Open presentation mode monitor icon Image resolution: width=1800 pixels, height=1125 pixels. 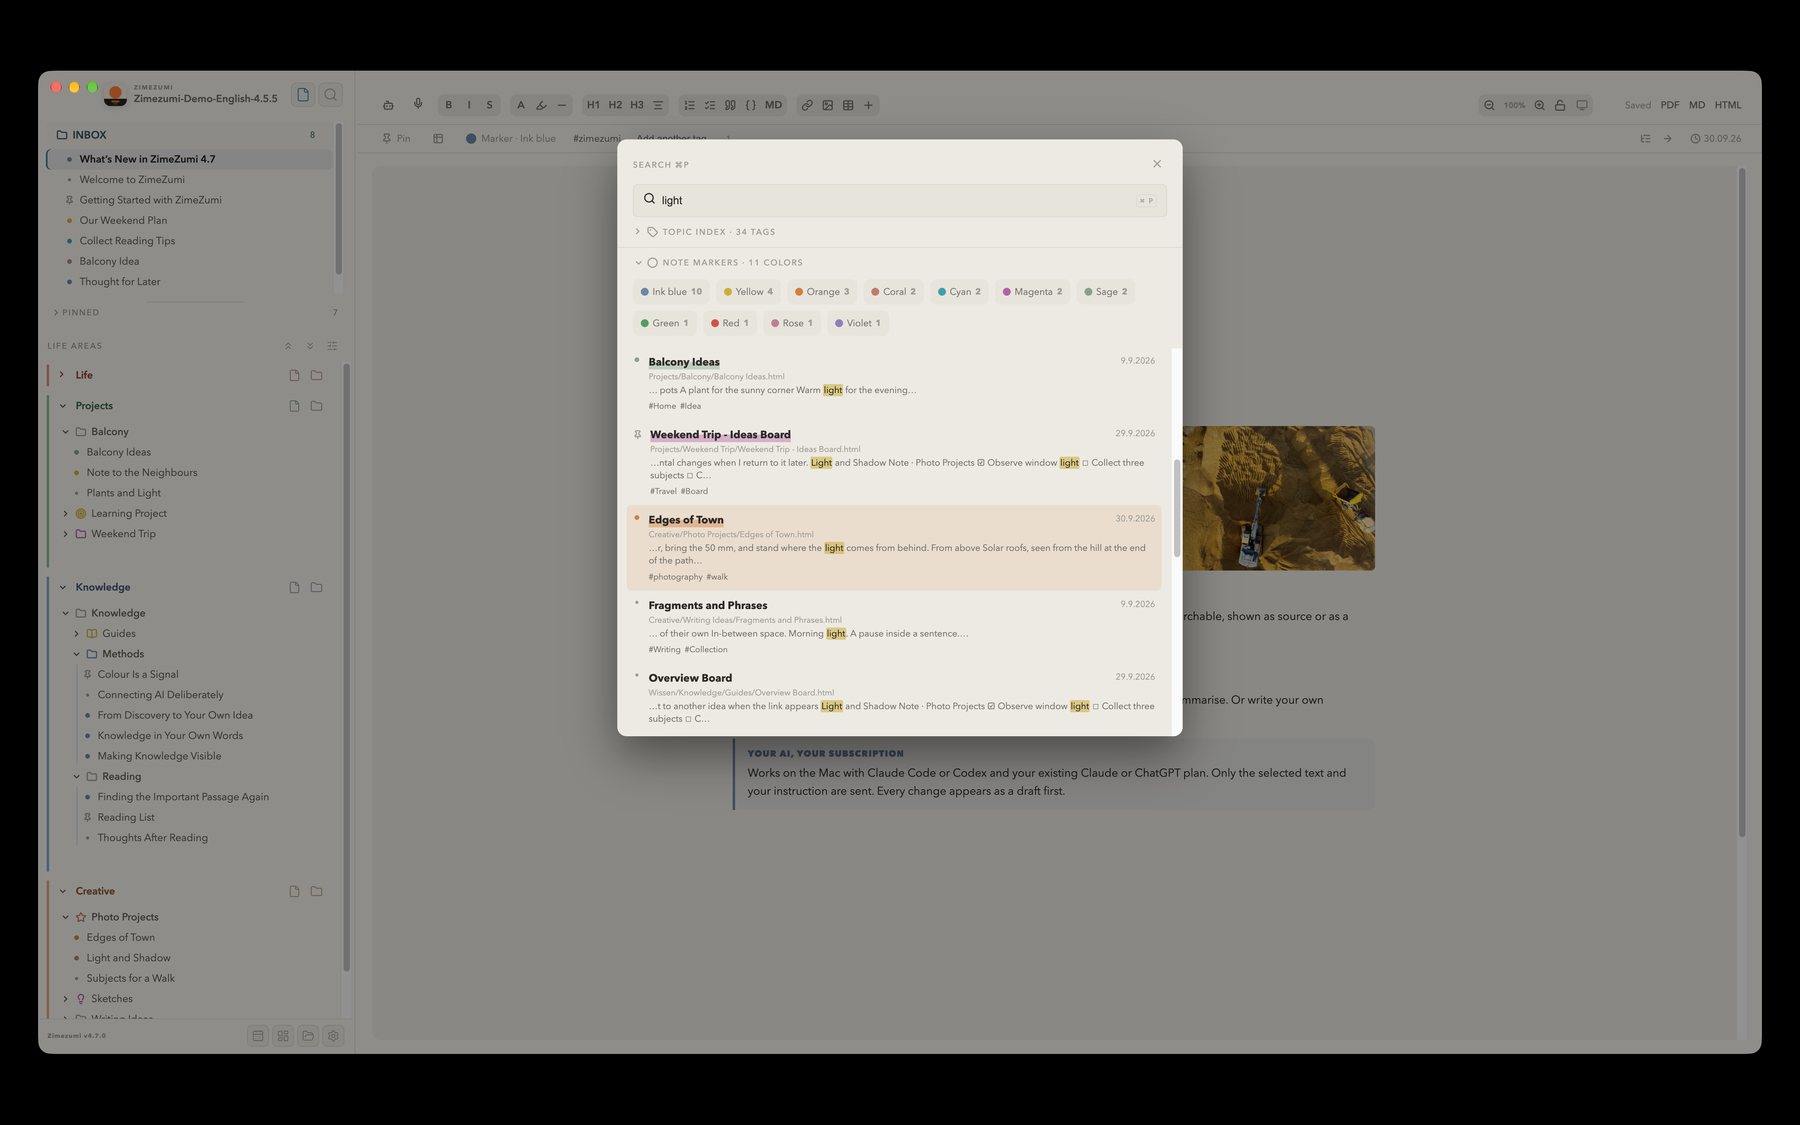pos(1582,105)
